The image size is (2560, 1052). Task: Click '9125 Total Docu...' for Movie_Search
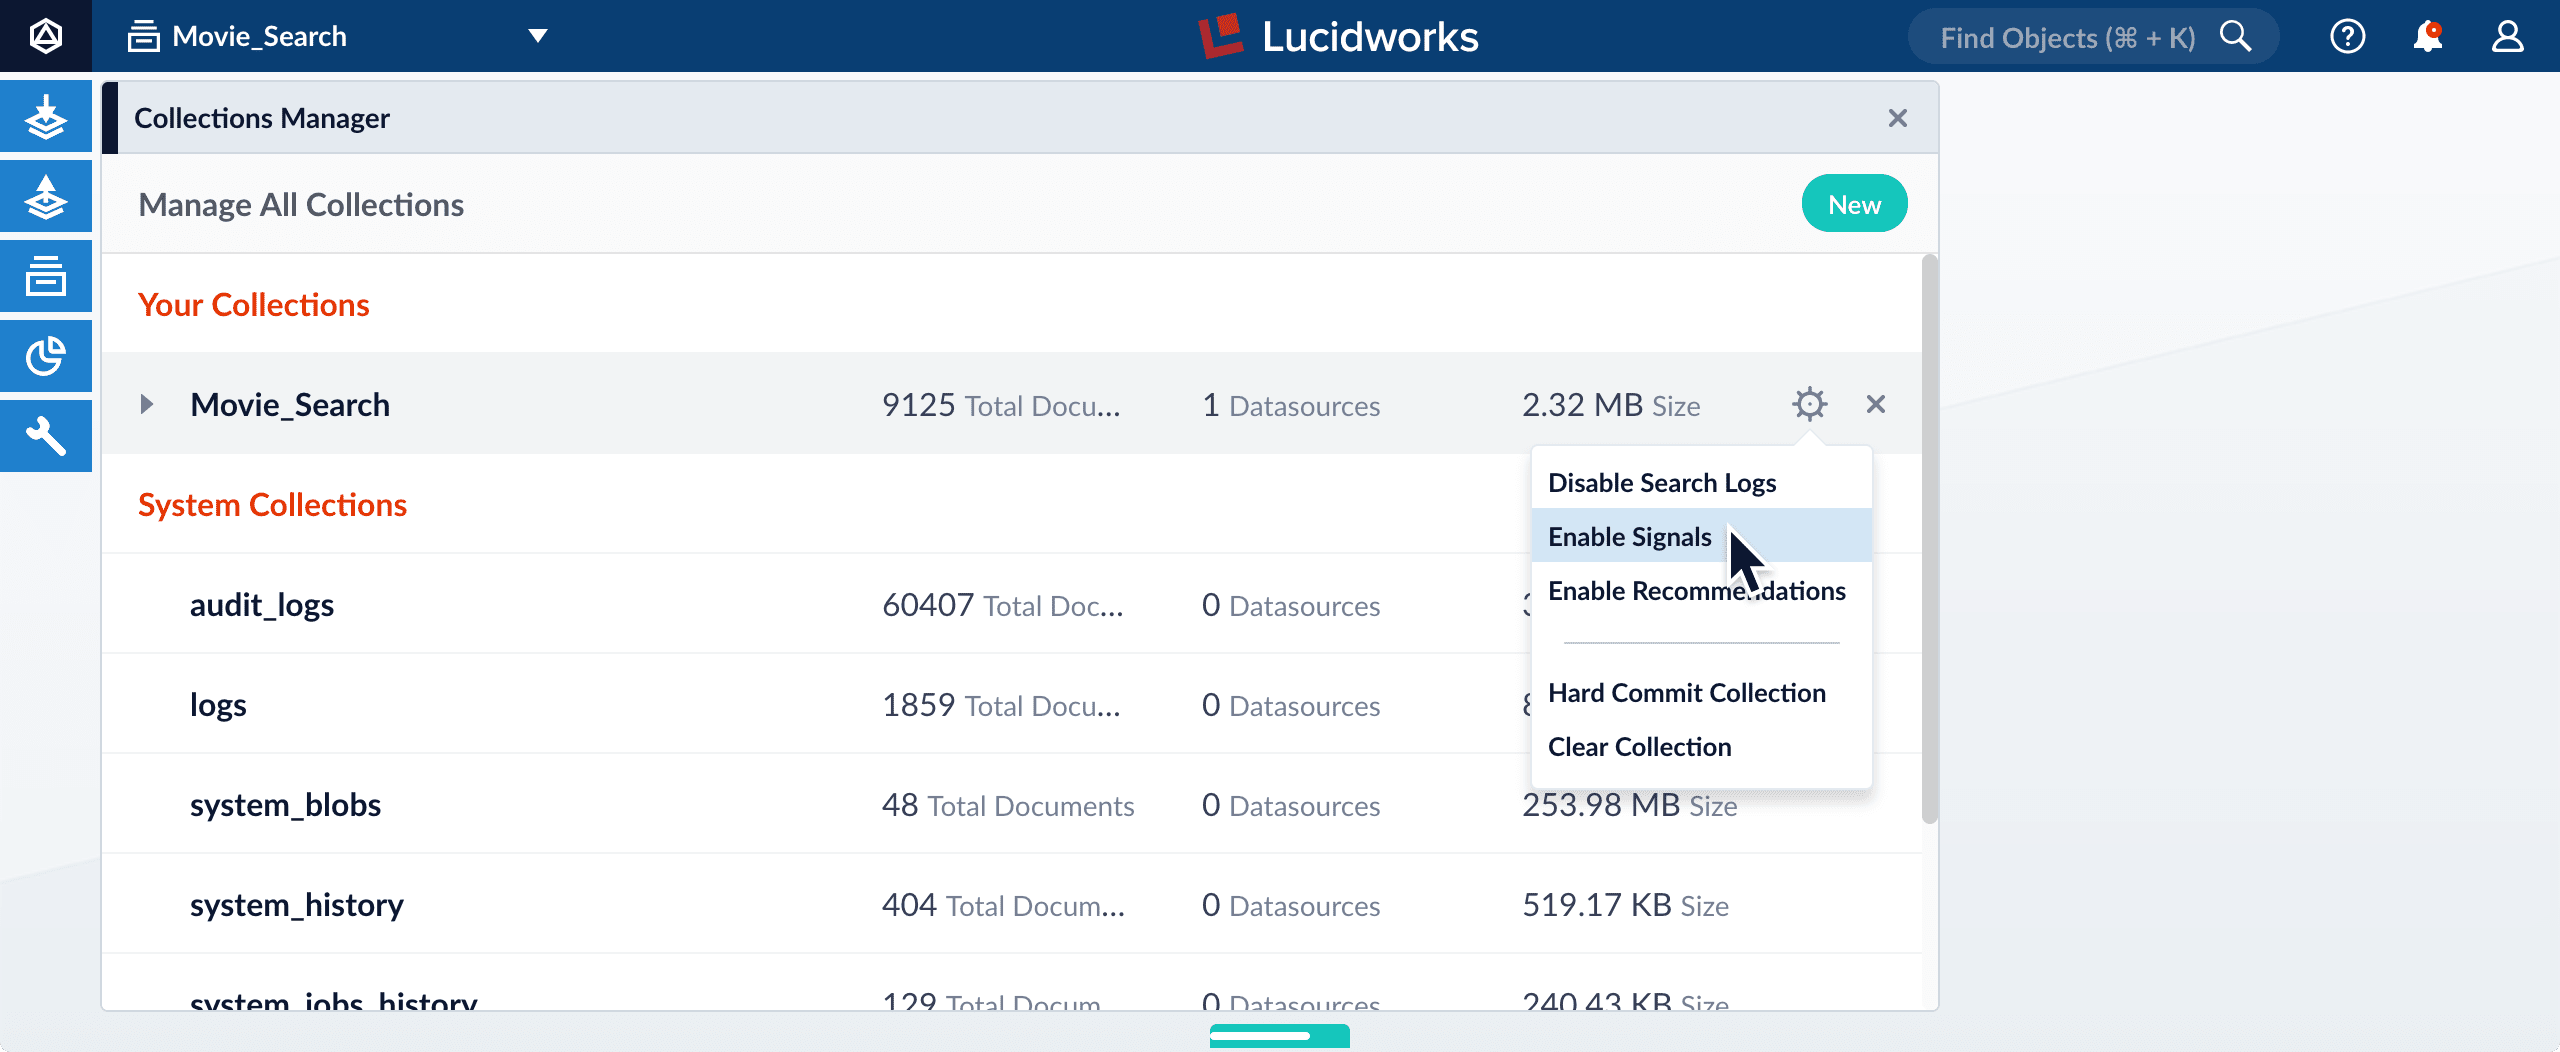[x=1001, y=405]
